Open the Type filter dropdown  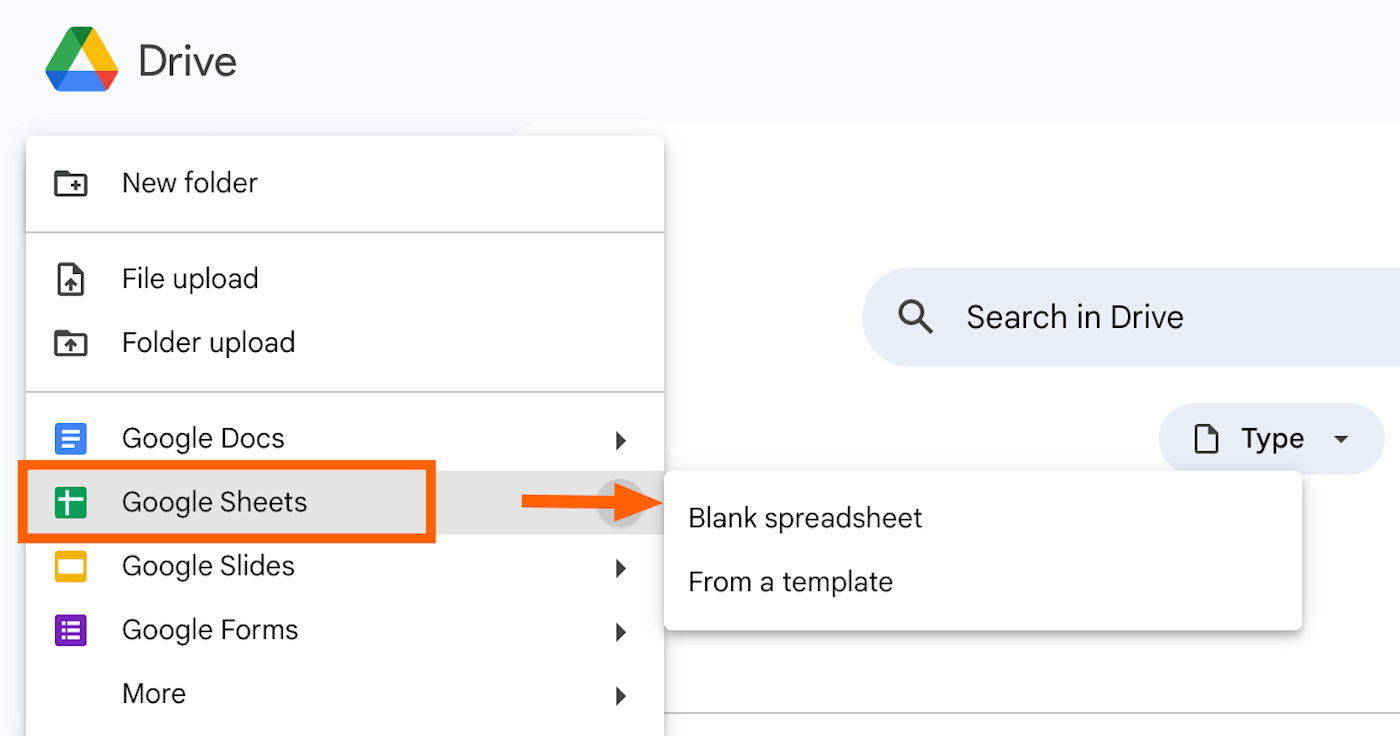point(1341,439)
